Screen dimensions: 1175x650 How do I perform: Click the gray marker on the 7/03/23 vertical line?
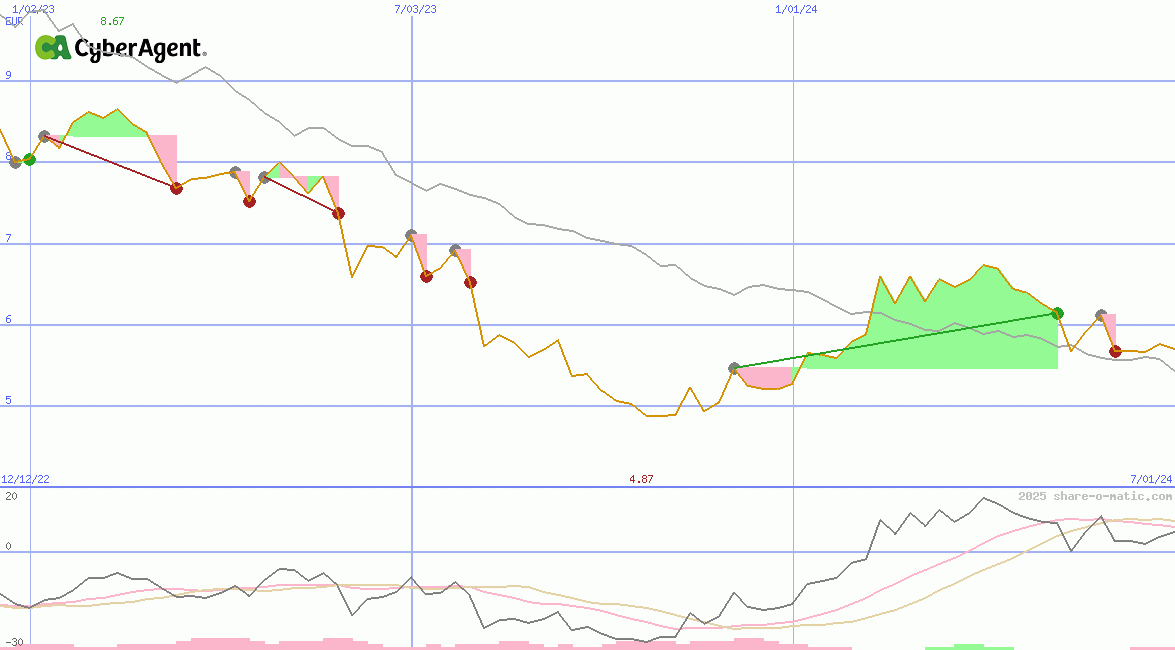pos(411,235)
